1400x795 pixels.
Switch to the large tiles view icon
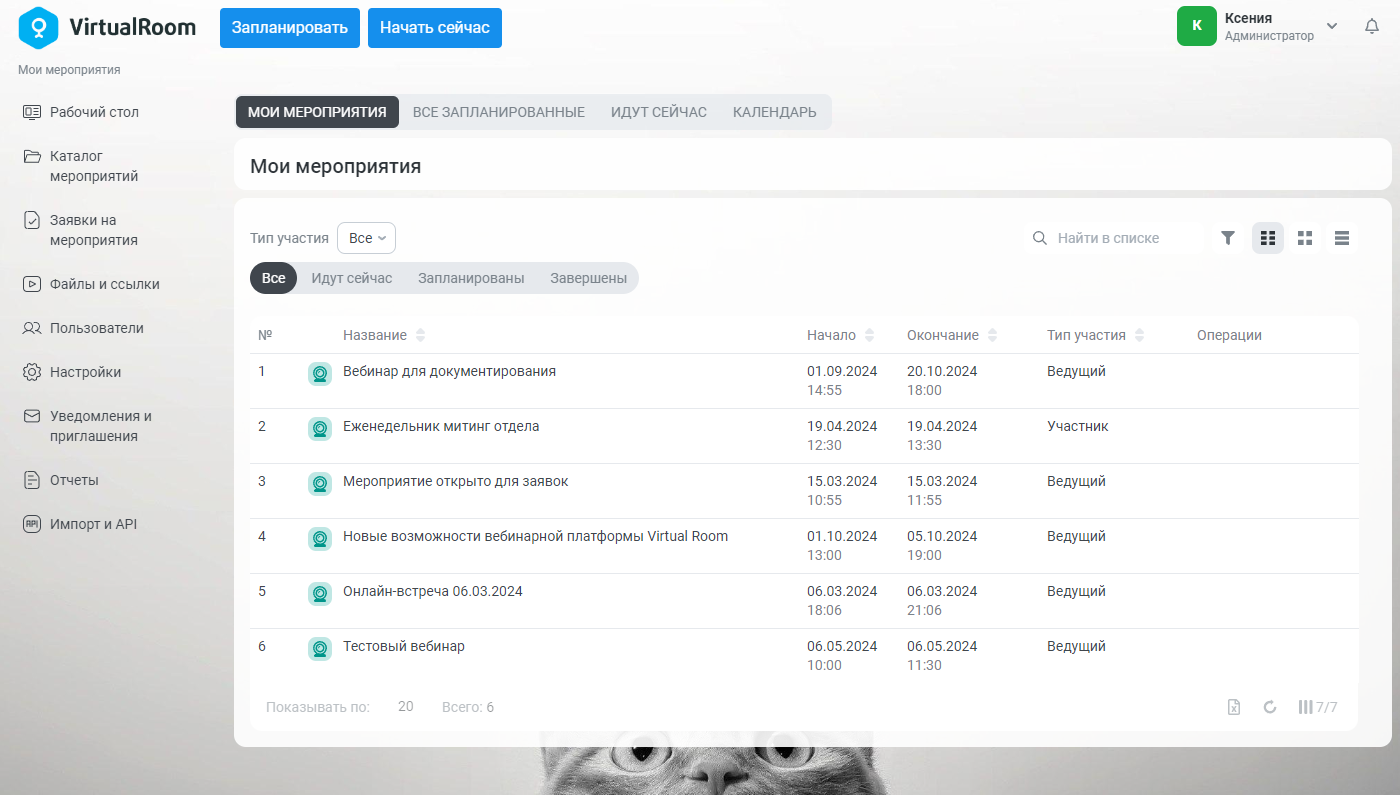[1305, 238]
